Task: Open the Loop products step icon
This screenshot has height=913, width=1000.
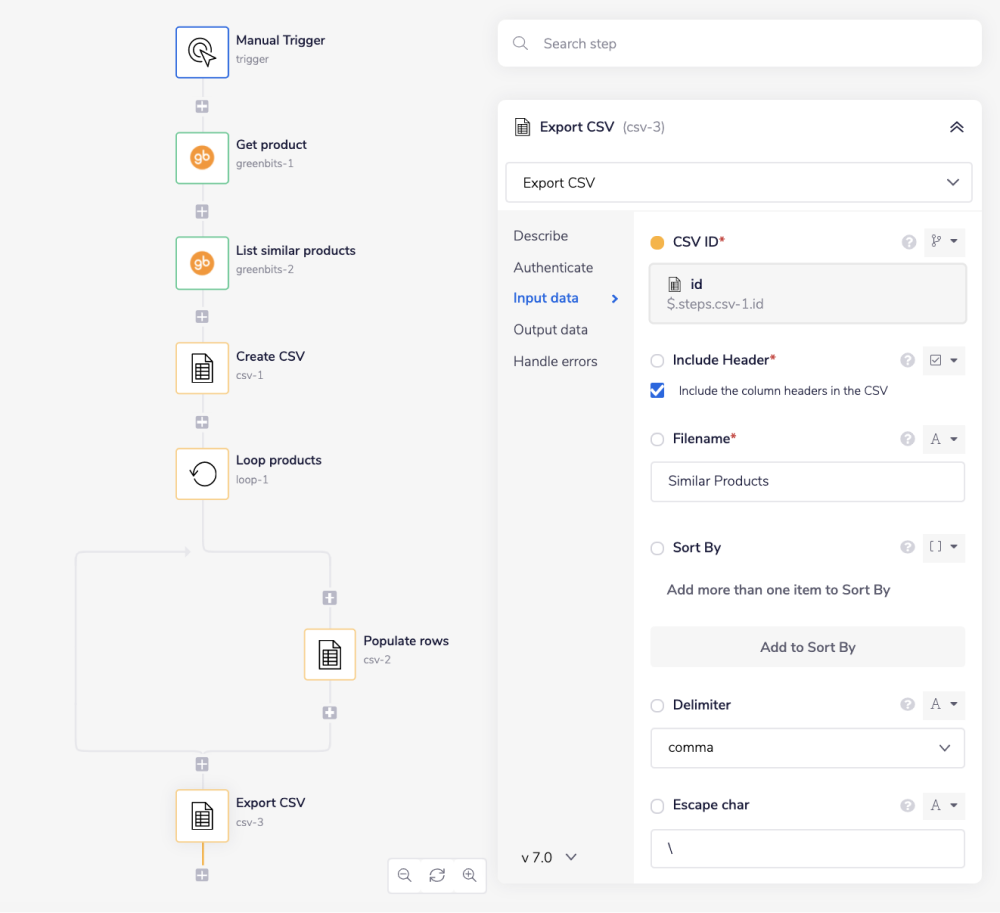Action: tap(202, 473)
